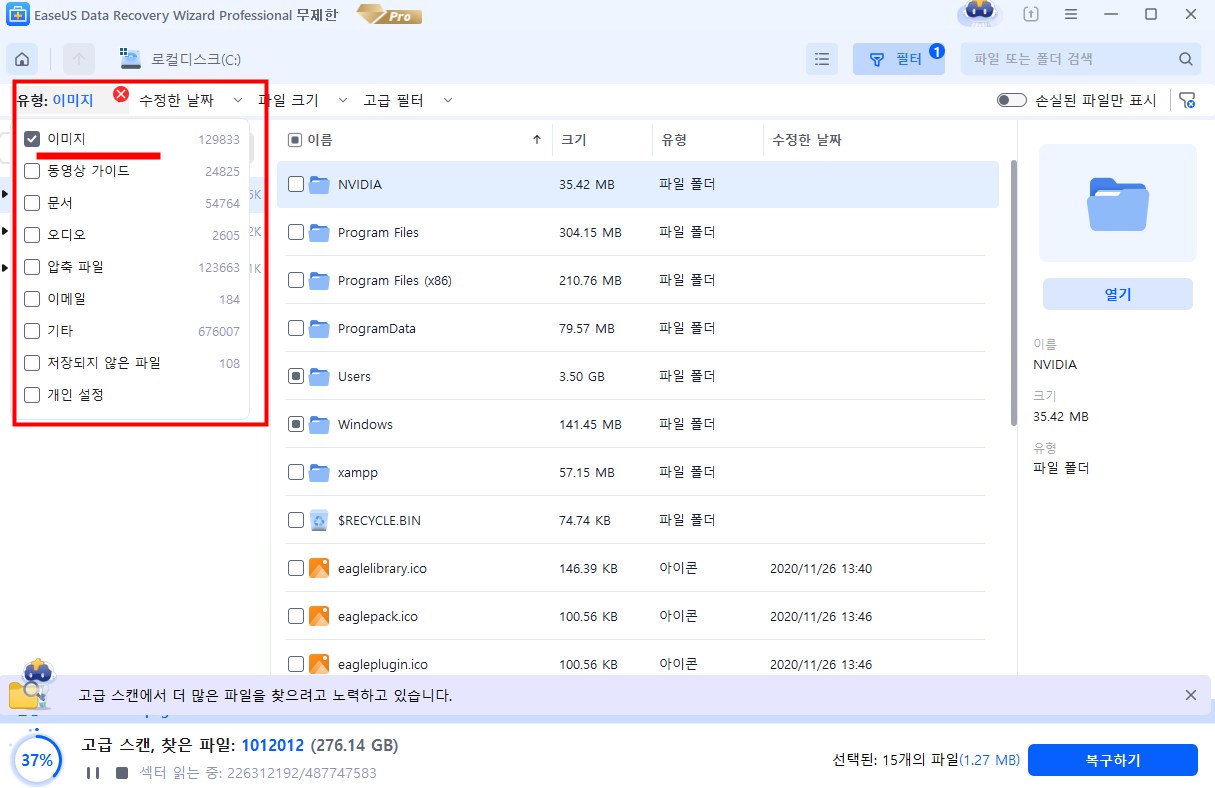This screenshot has width=1215, height=788.
Task: Click the file or folder search field
Action: pos(1070,59)
